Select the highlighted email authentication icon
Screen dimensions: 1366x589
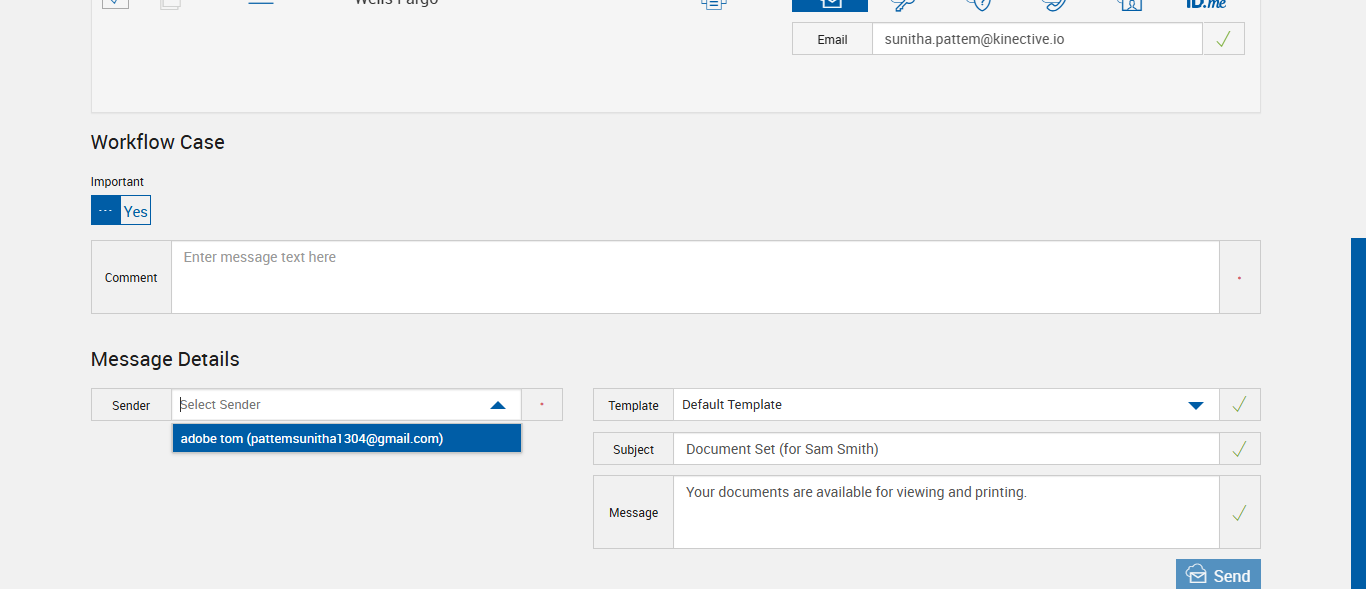830,4
